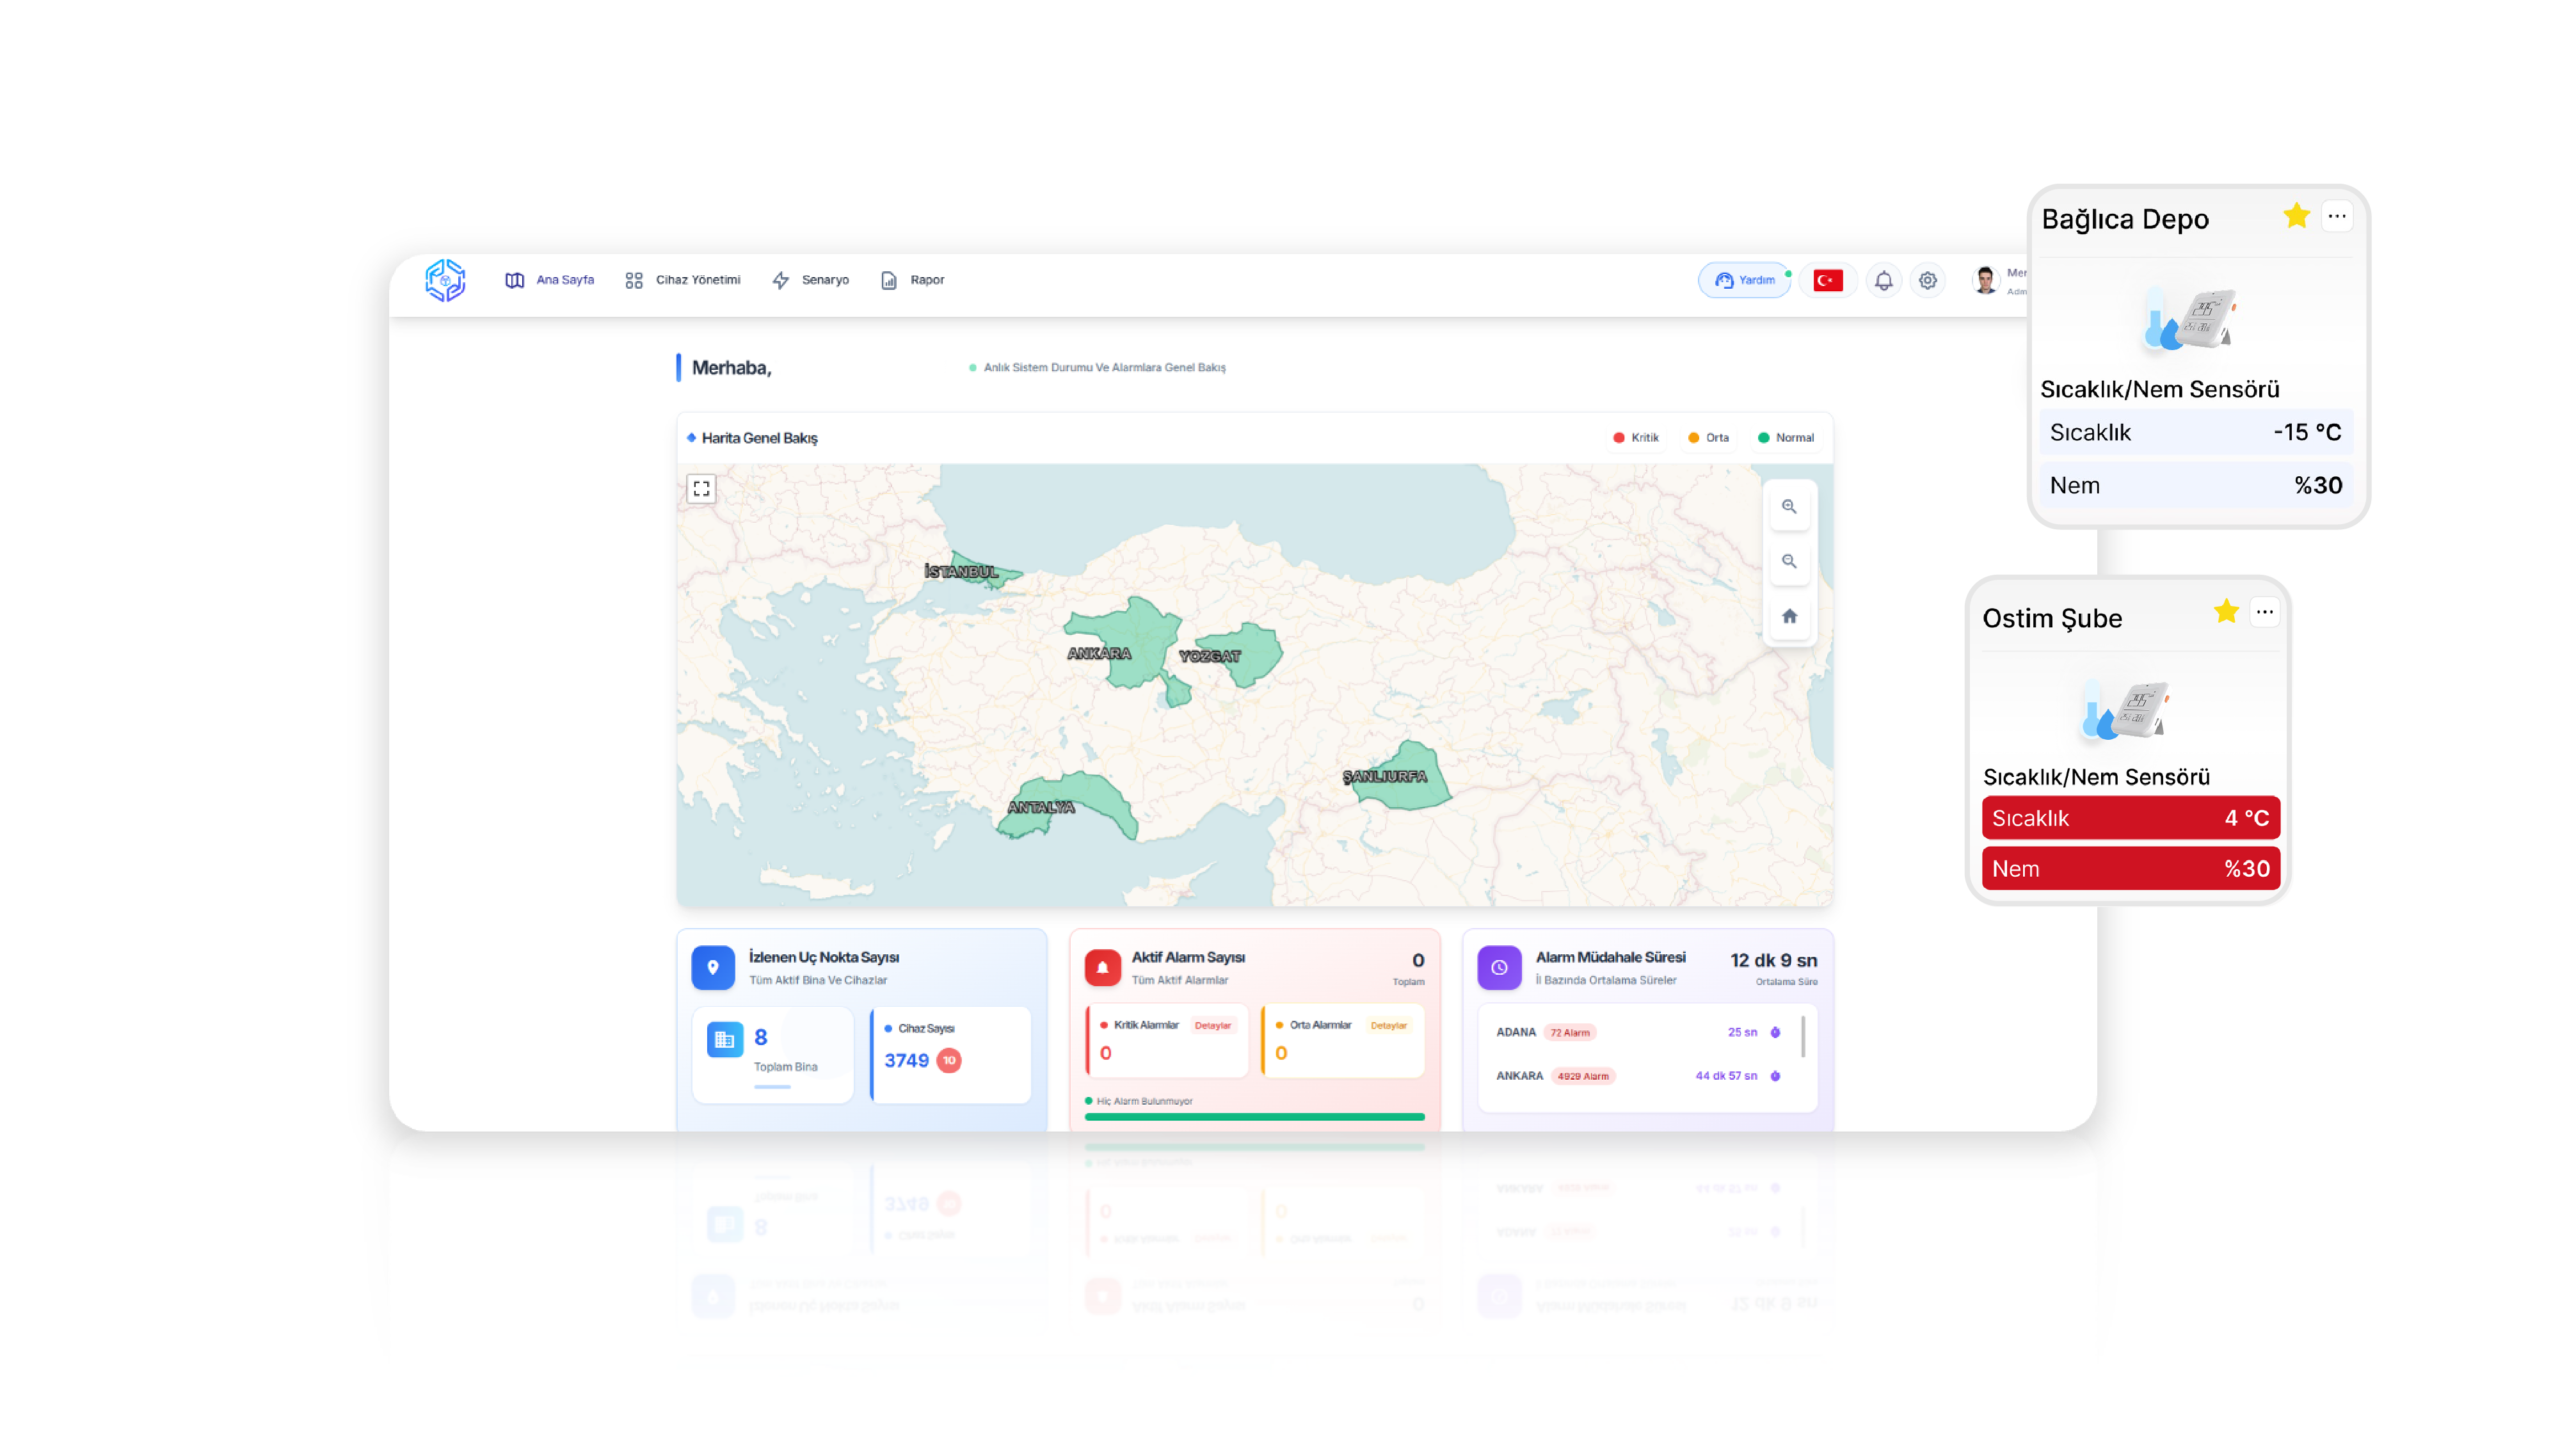Click the Yardım help button
Viewport: 2560px width, 1440px height.
(1745, 281)
